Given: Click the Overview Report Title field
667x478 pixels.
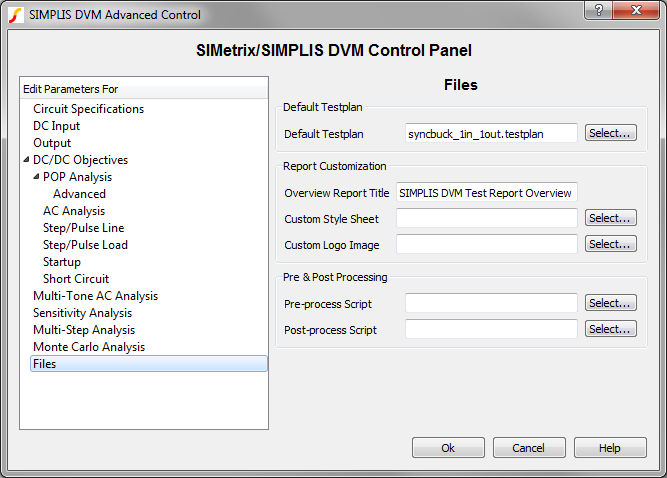Looking at the screenshot, I should tap(486, 193).
